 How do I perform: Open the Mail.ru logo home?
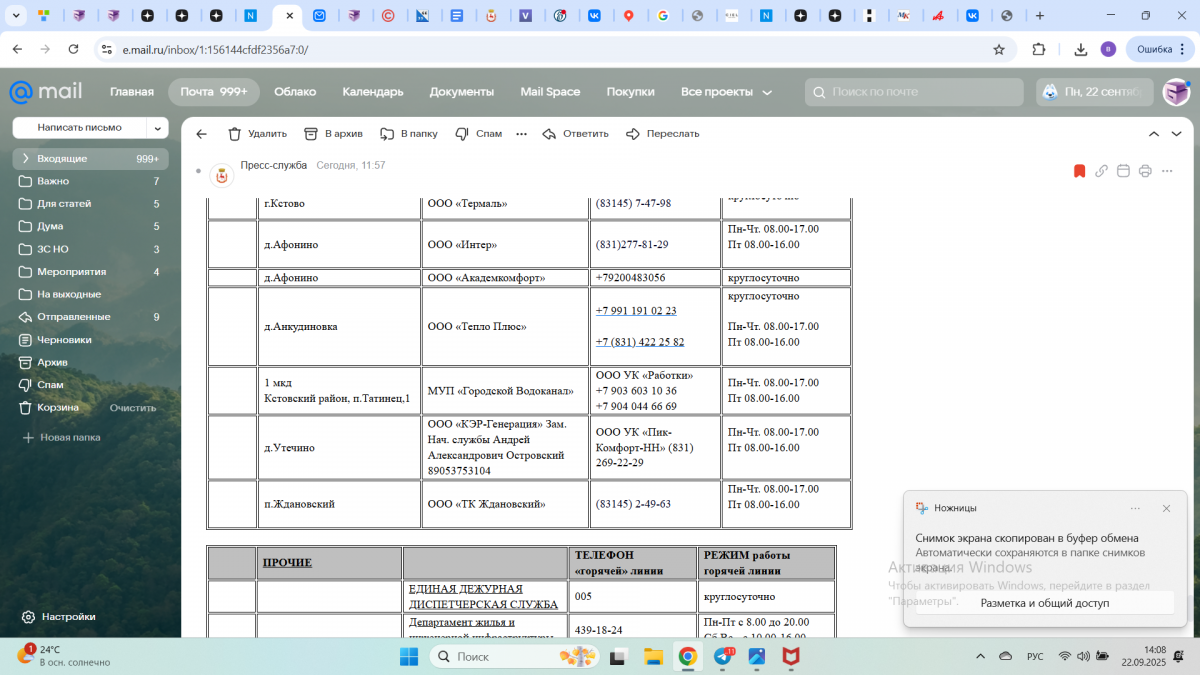click(46, 92)
